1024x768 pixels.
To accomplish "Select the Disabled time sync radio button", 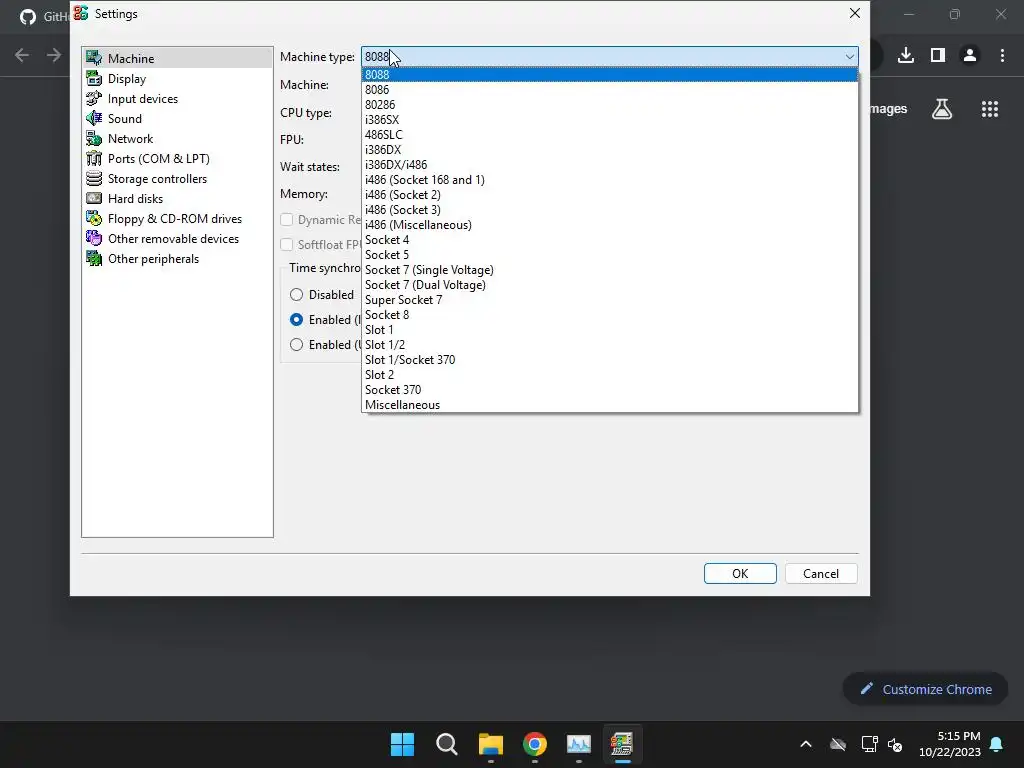I will click(x=296, y=295).
